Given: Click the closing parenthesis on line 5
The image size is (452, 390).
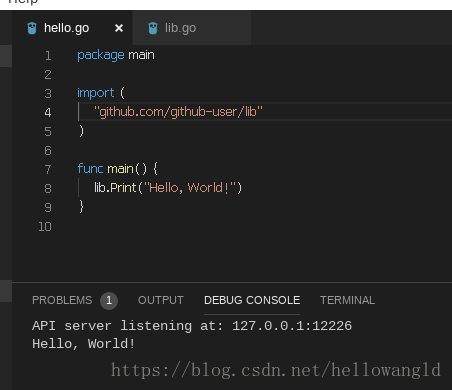Looking at the screenshot, I should (x=81, y=131).
